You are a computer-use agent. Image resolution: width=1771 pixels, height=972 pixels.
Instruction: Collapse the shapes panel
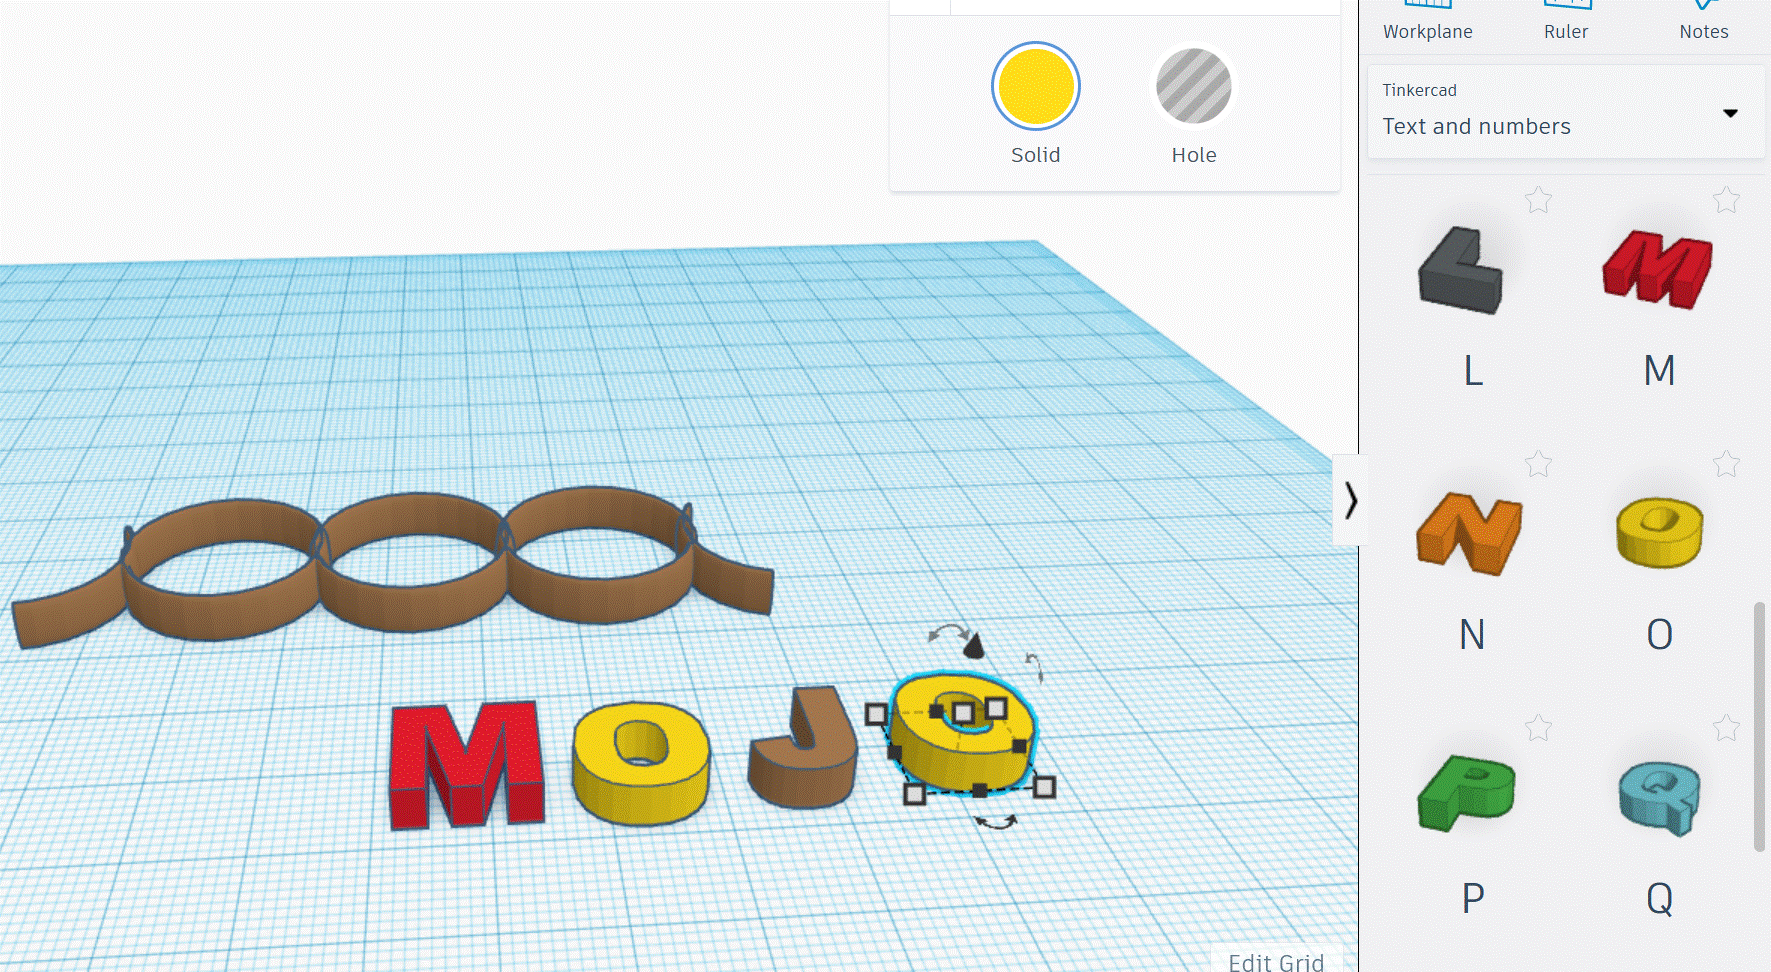click(1353, 500)
